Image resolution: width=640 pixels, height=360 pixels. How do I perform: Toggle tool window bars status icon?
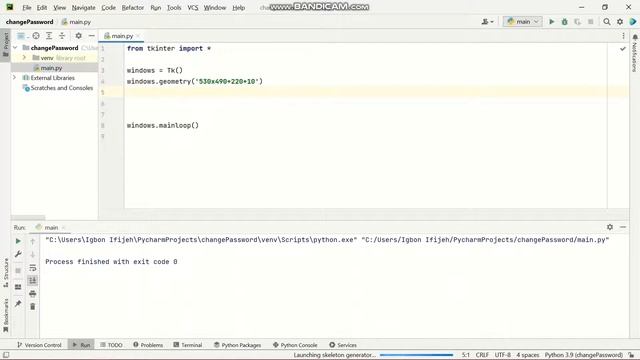click(6, 355)
